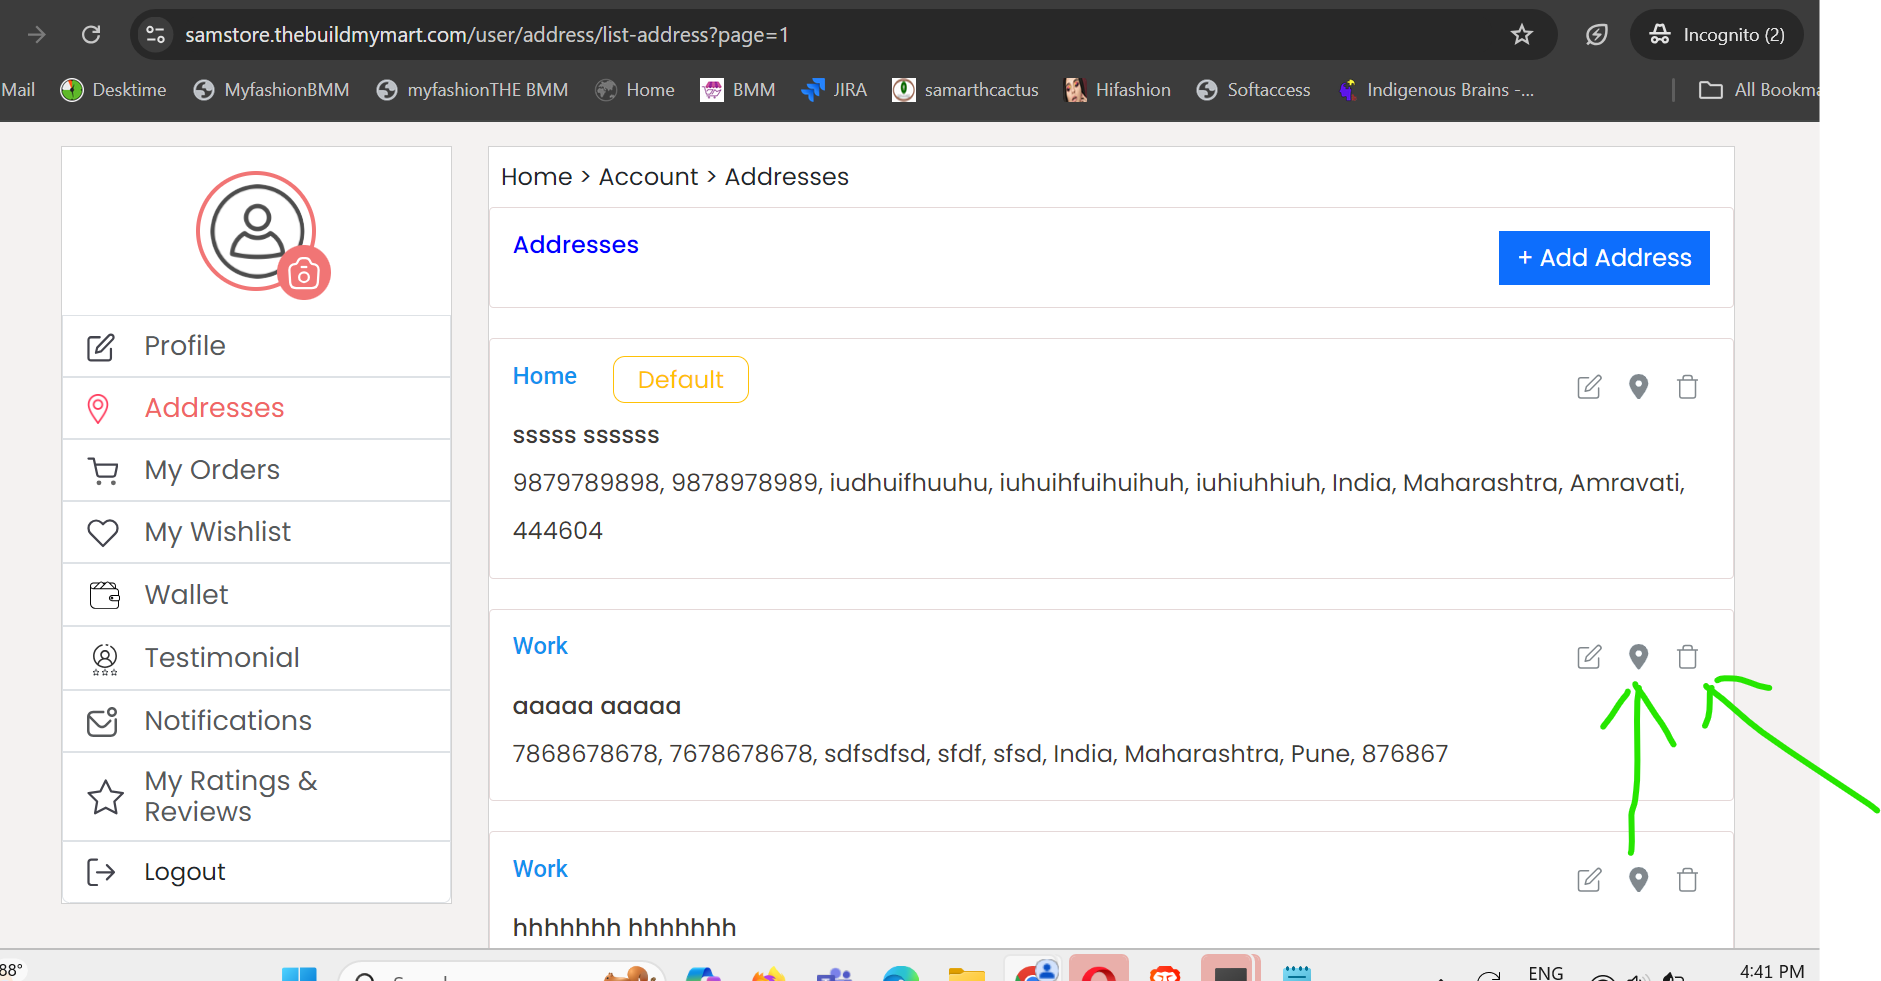Click location pin on hhhhhhh hhhhhhh address
Viewport: 1881px width, 981px height.
click(1638, 880)
